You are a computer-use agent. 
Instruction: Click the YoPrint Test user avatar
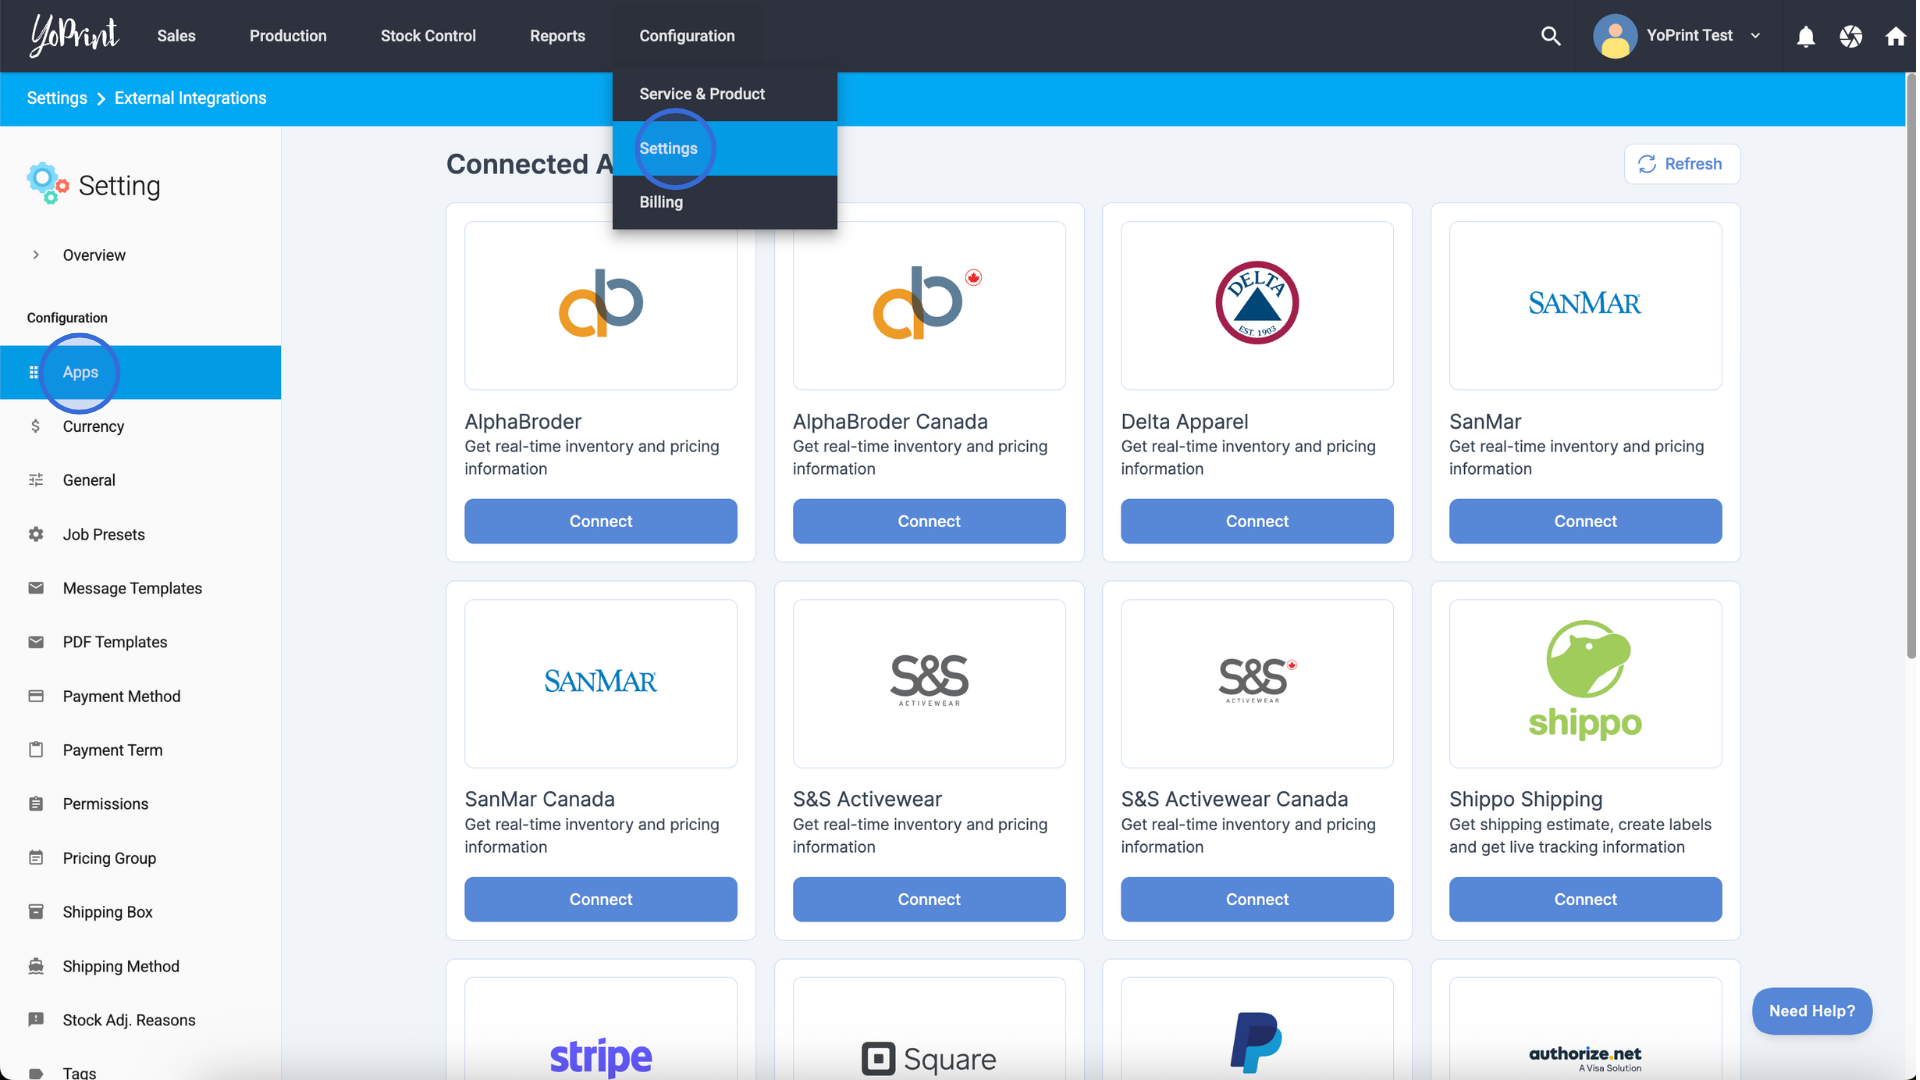click(1615, 36)
